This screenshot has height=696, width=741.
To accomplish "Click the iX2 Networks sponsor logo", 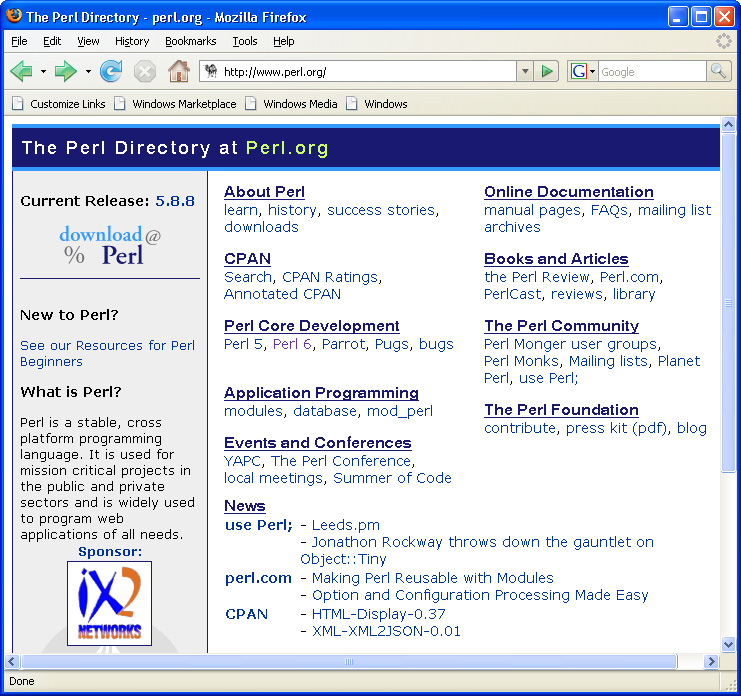I will point(109,603).
